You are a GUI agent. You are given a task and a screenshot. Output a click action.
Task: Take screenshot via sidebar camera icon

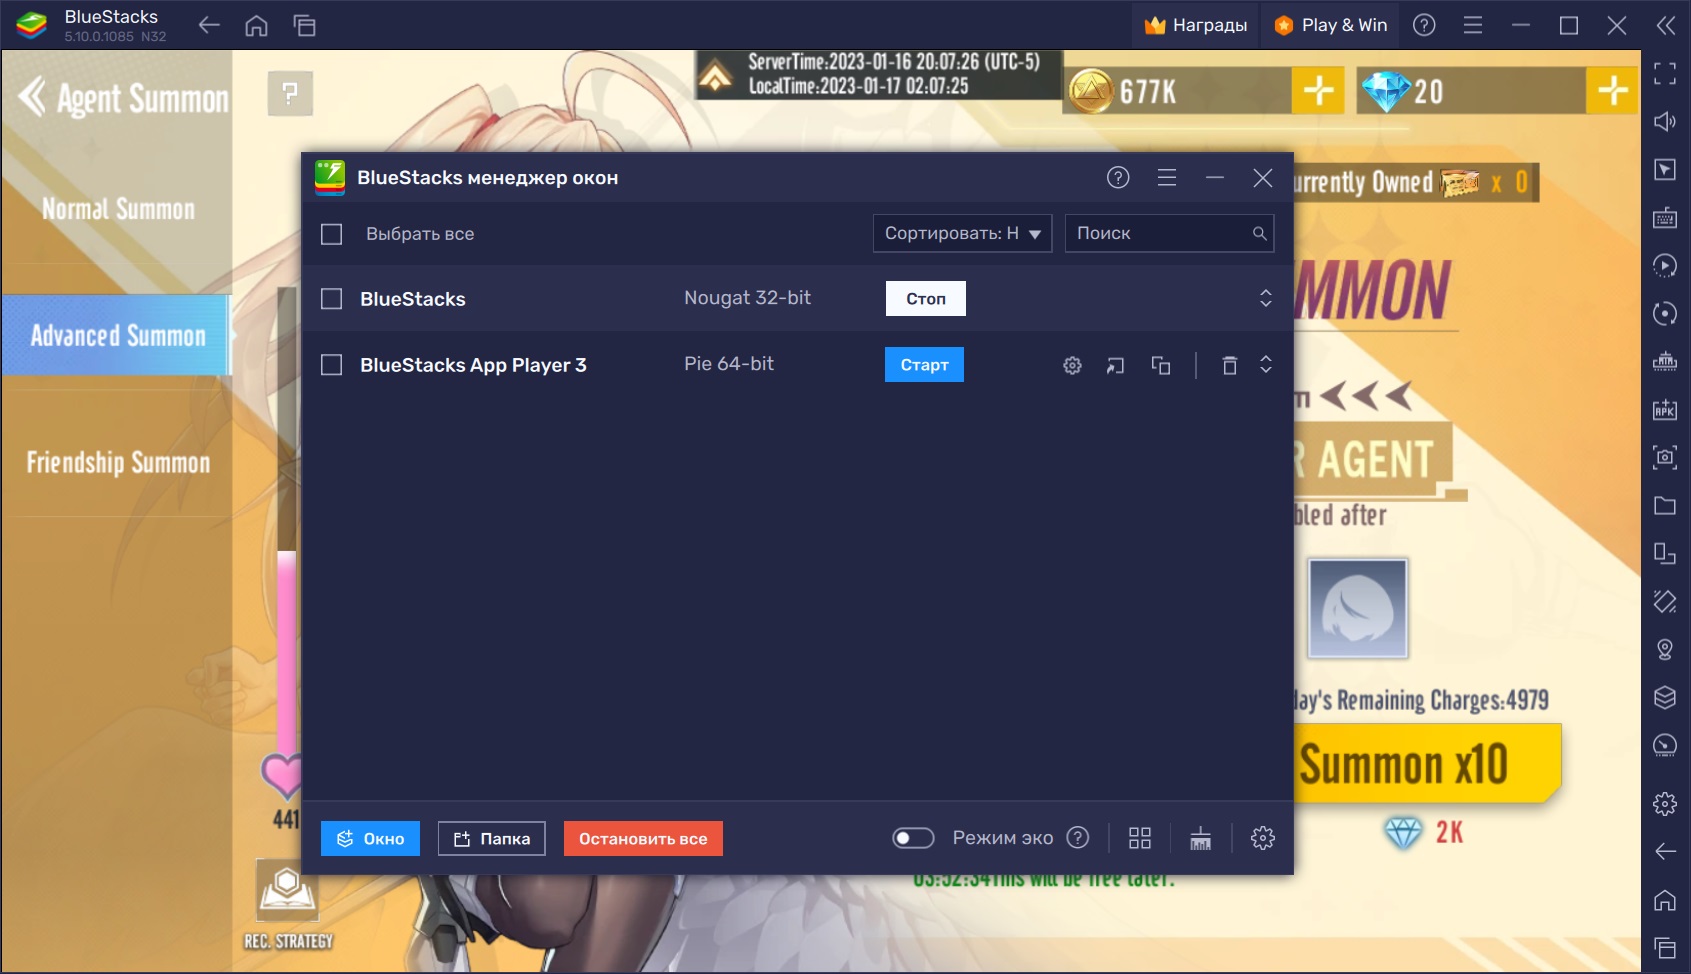click(1665, 457)
